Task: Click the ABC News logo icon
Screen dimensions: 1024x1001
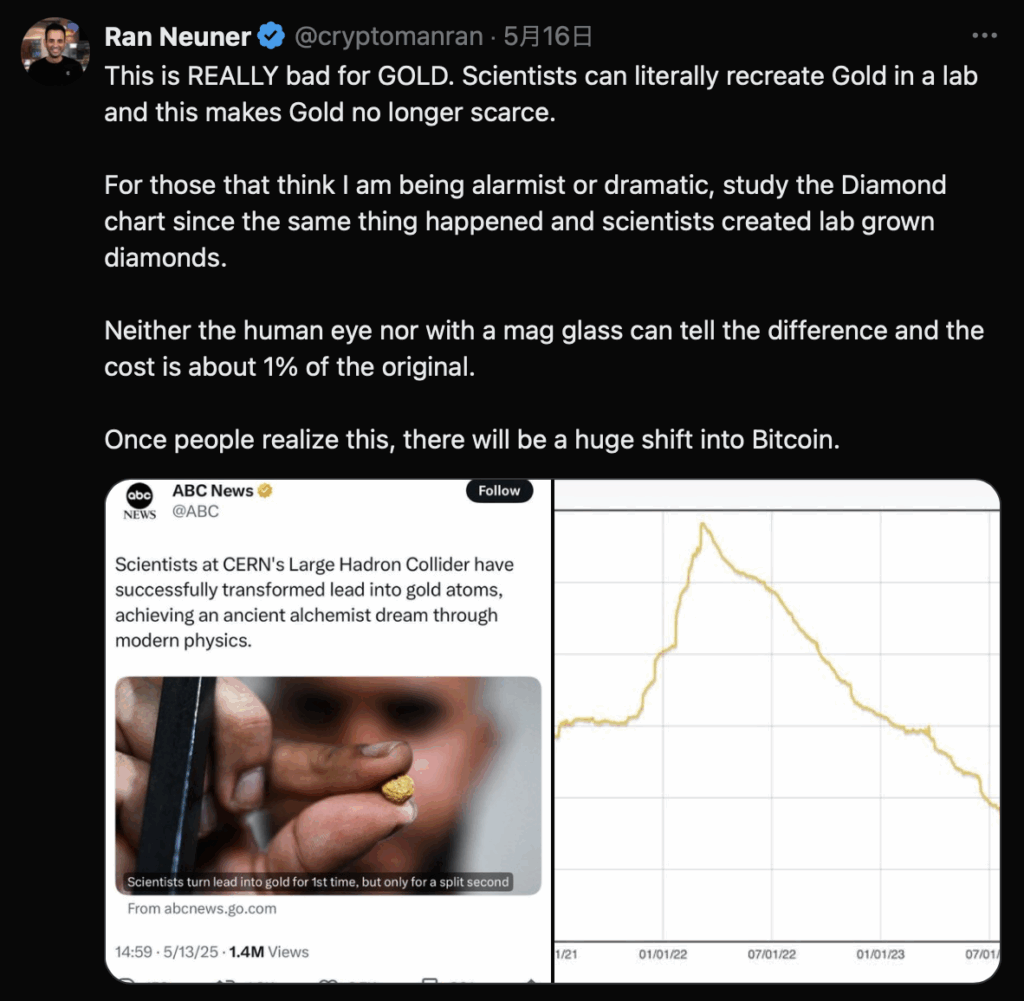Action: coord(139,500)
